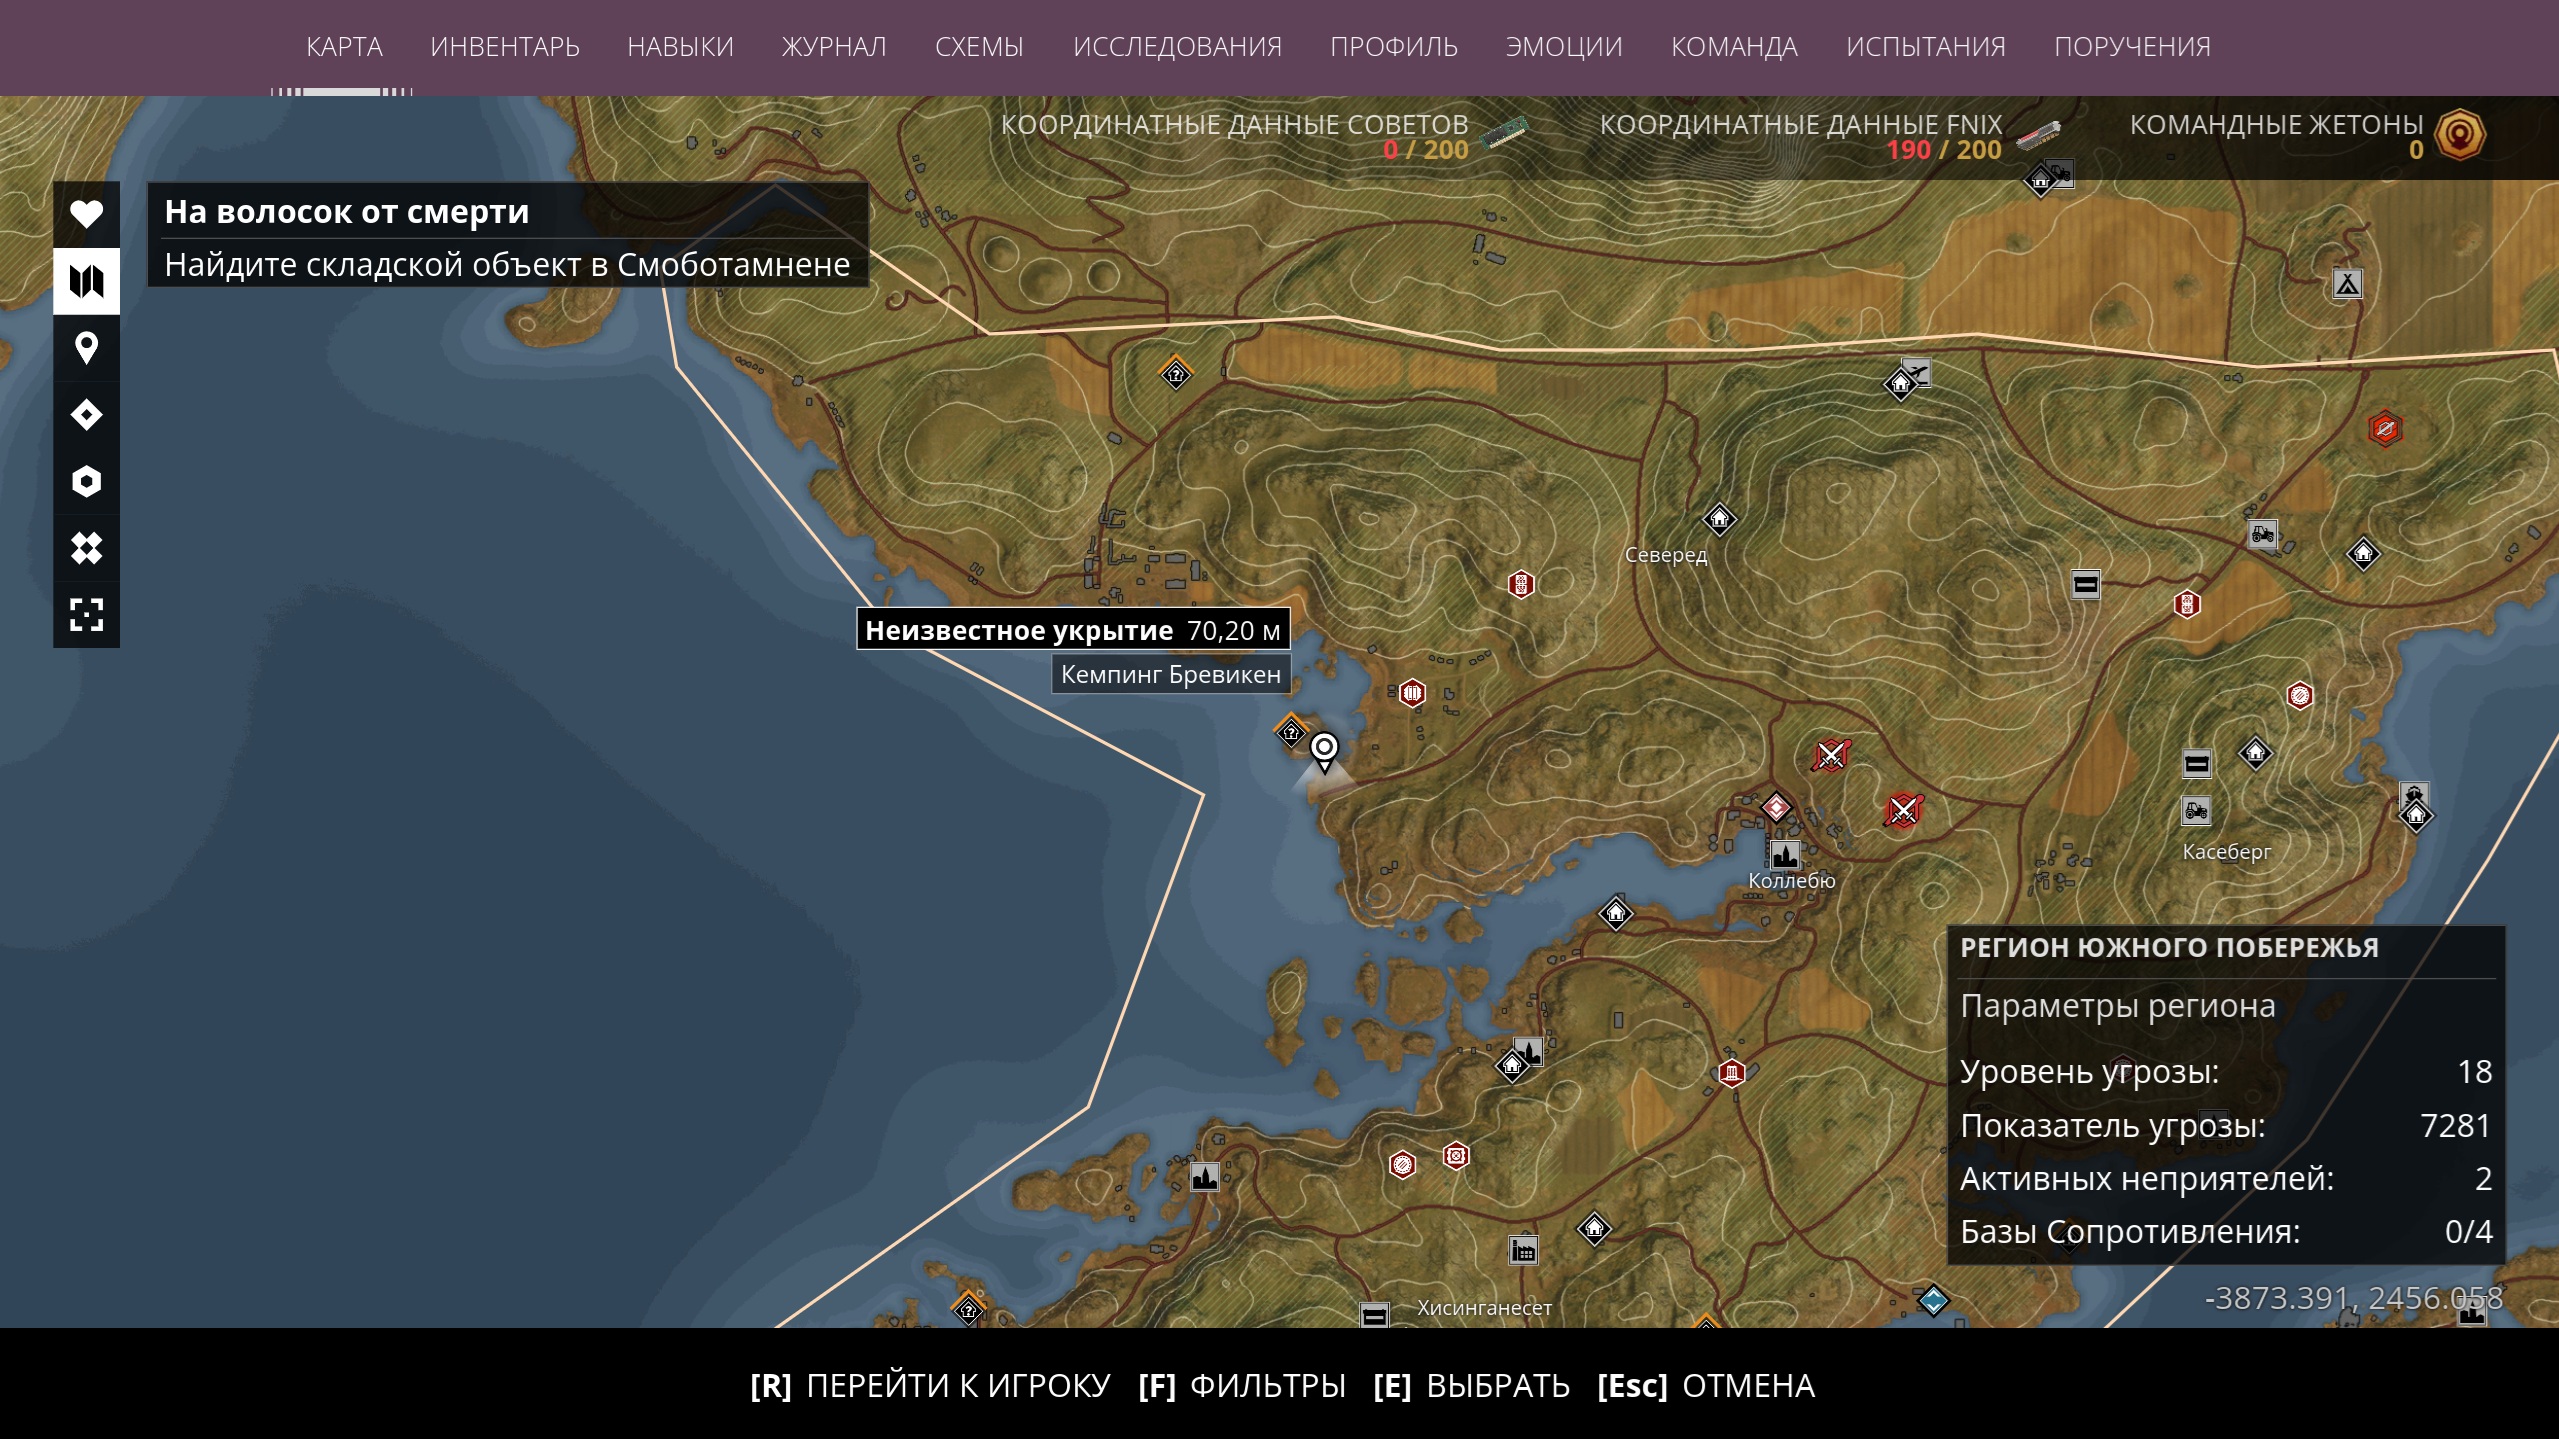Click the map view sidebar icon
The width and height of the screenshot is (2559, 1439).
pos(86,281)
